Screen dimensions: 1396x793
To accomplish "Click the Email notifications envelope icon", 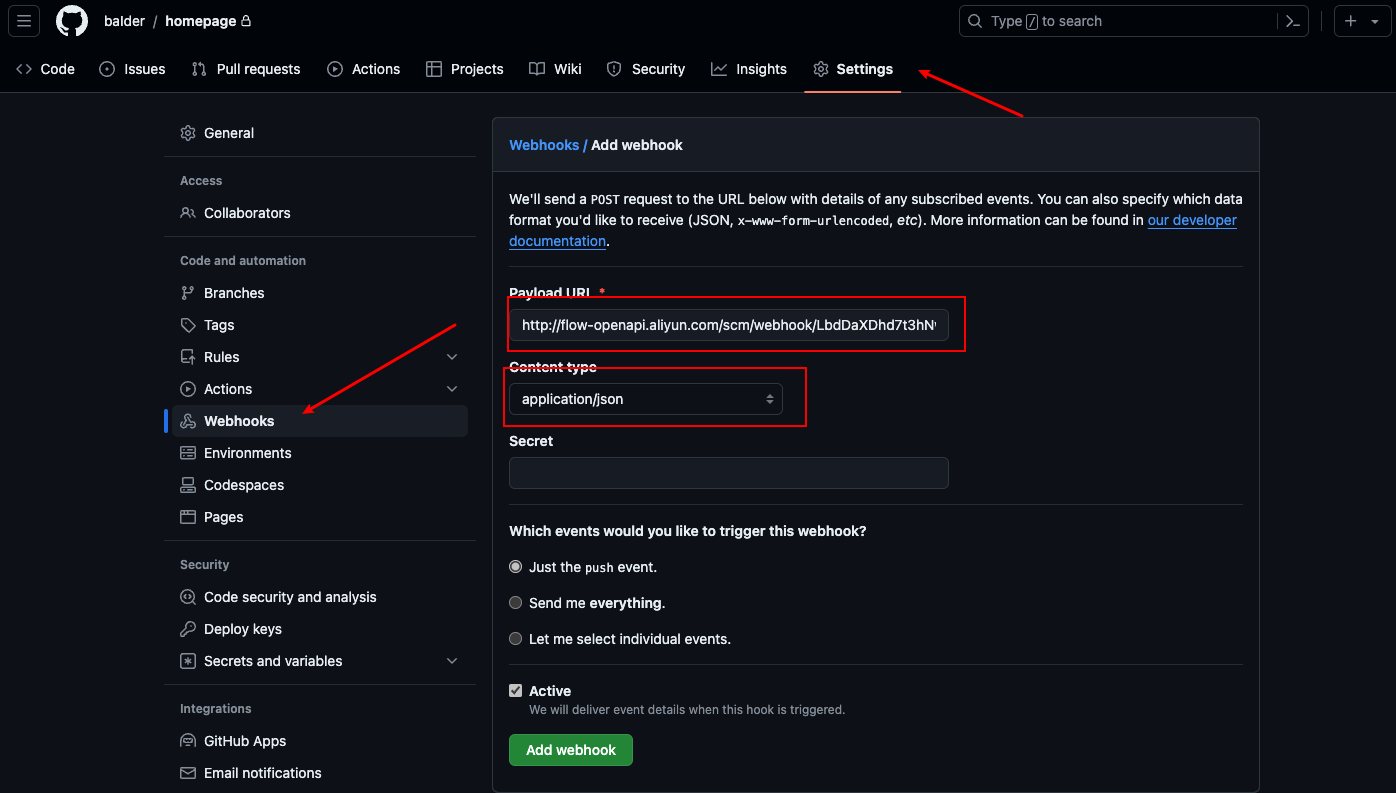I will click(x=188, y=773).
